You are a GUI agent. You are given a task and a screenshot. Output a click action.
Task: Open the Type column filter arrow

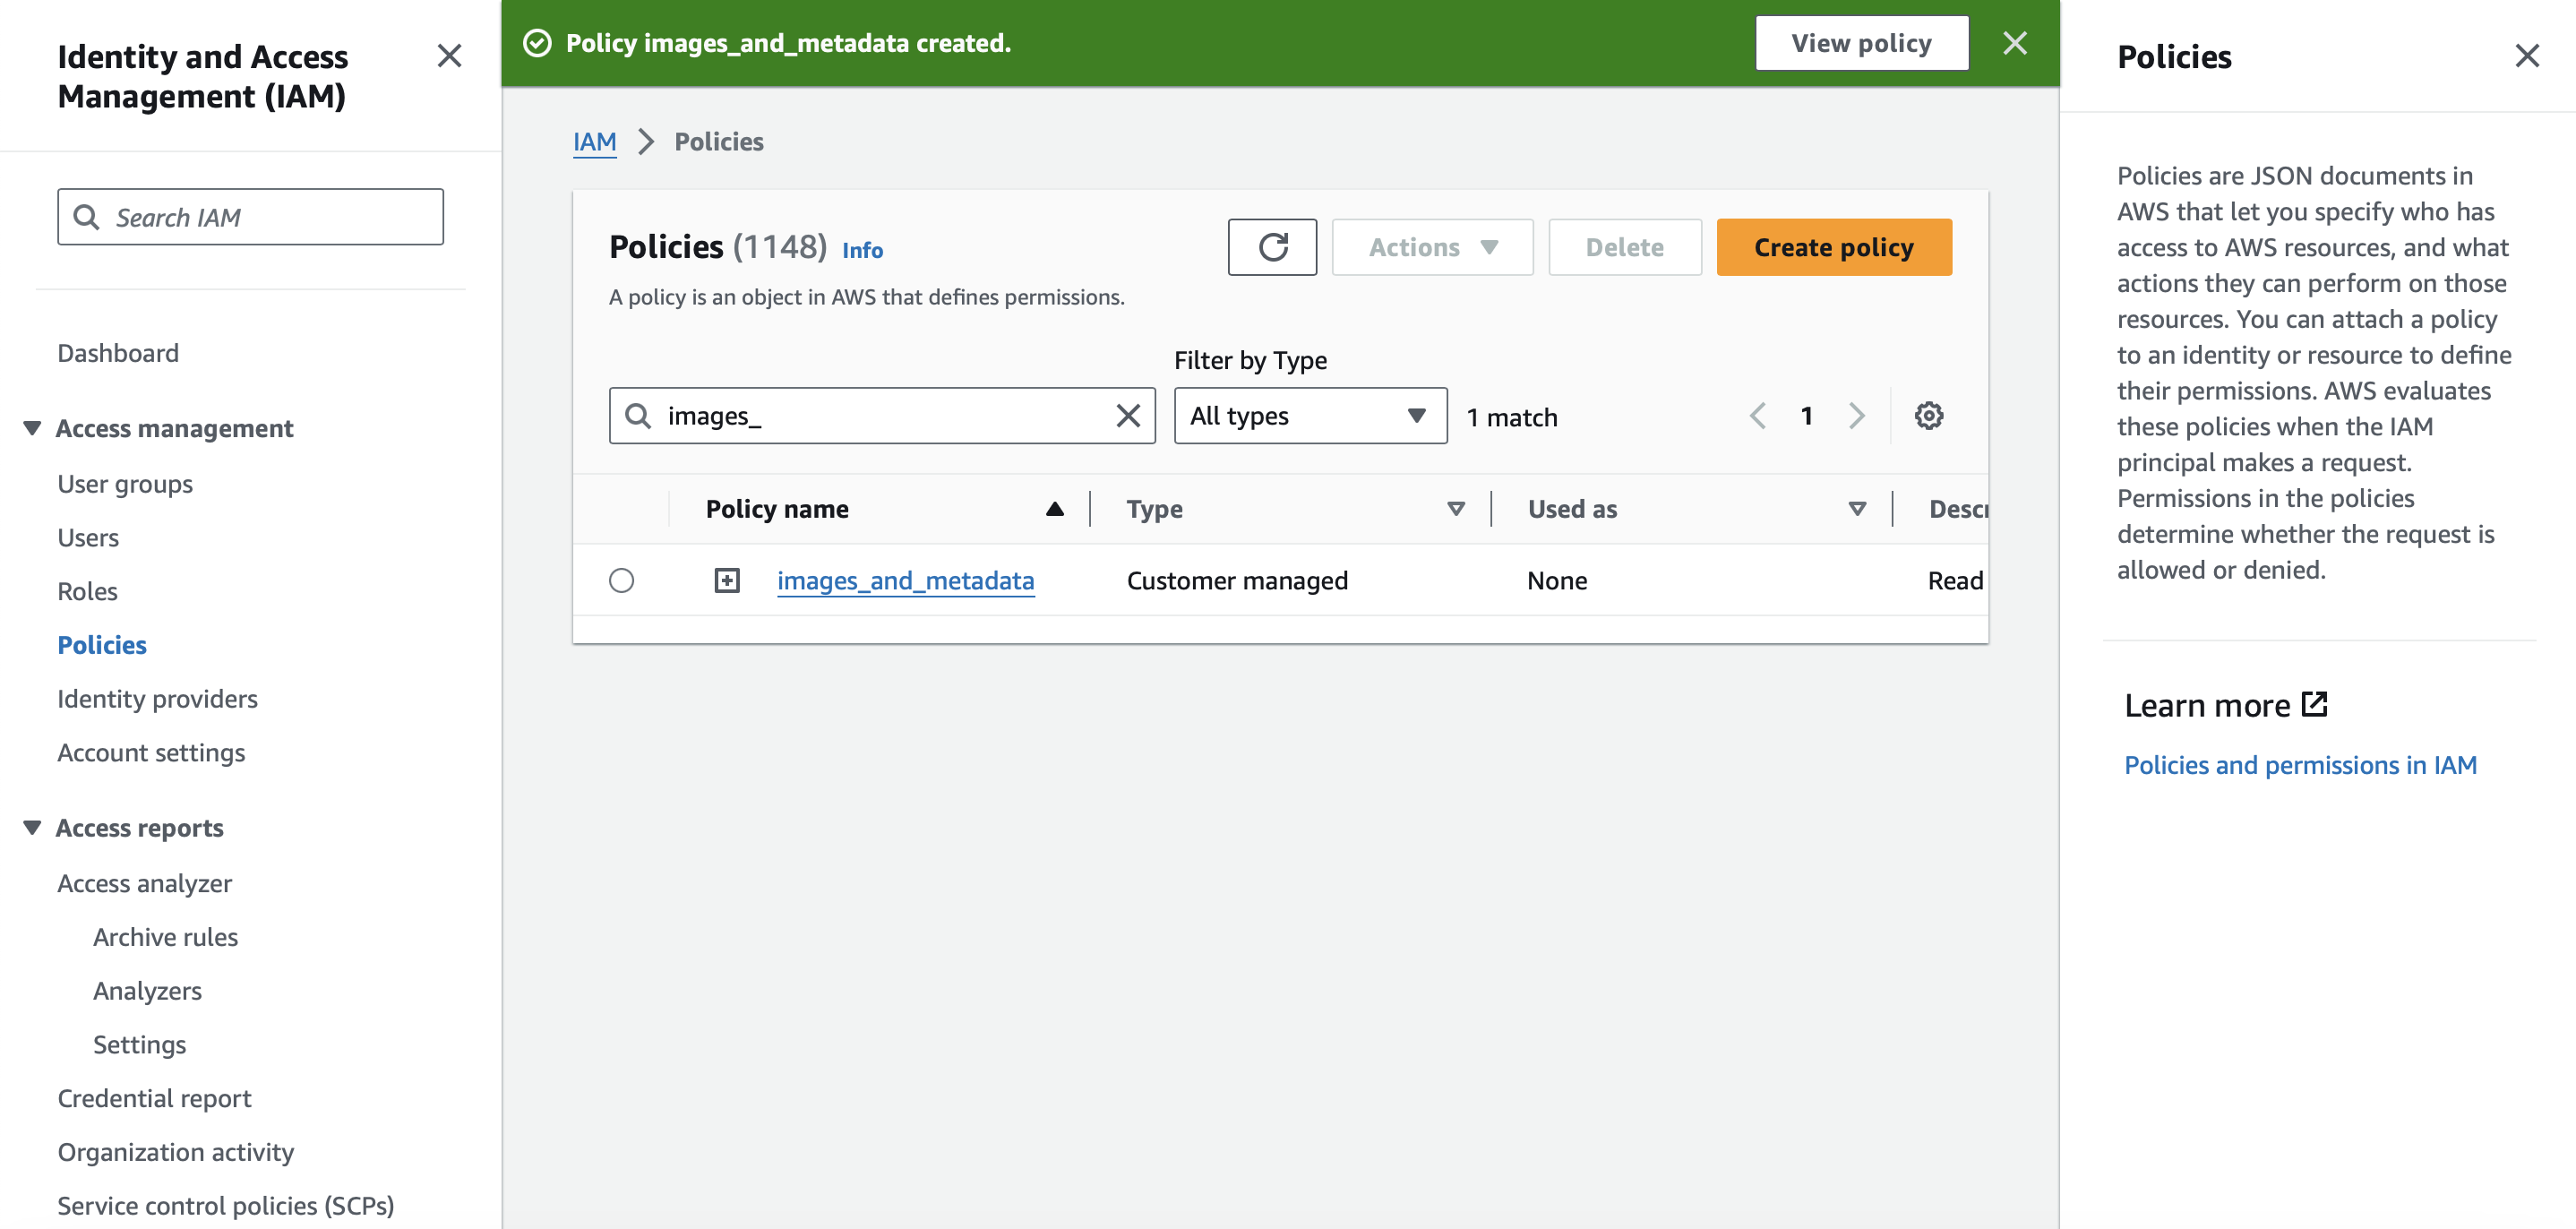coord(1456,509)
